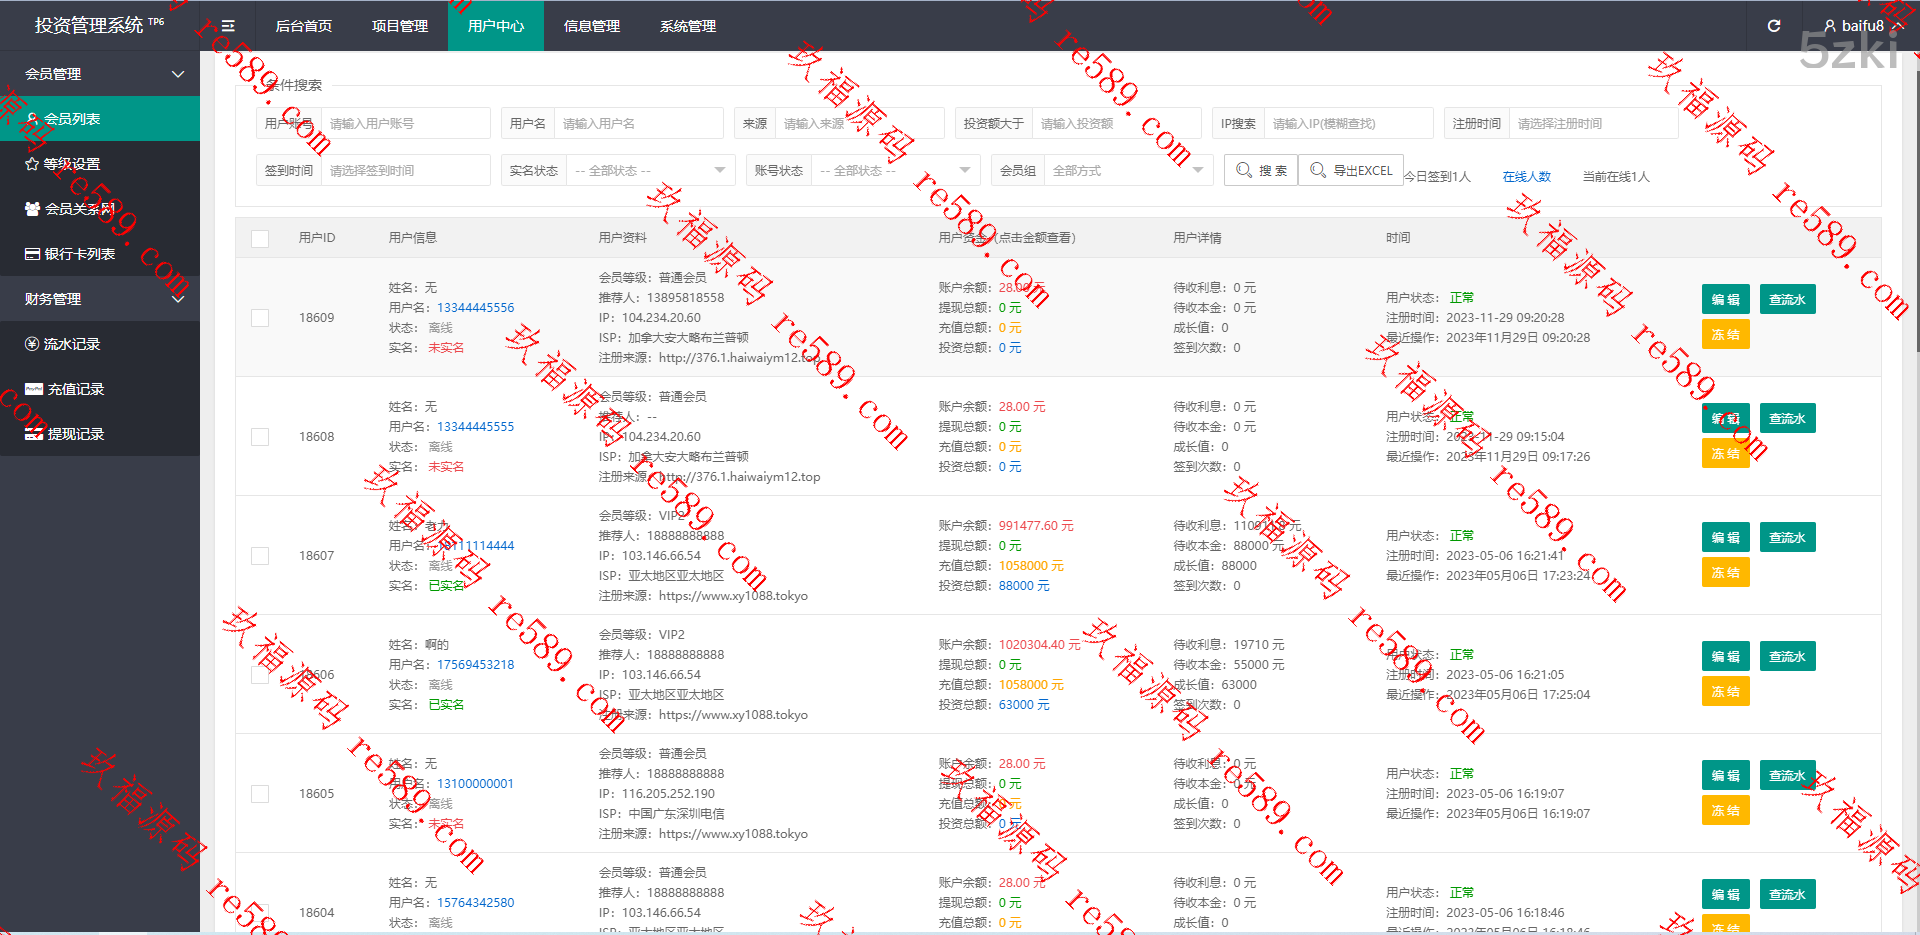Screen dimensions: 1920x935
Task: Click the refresh icon in top bar
Action: pyautogui.click(x=1774, y=26)
